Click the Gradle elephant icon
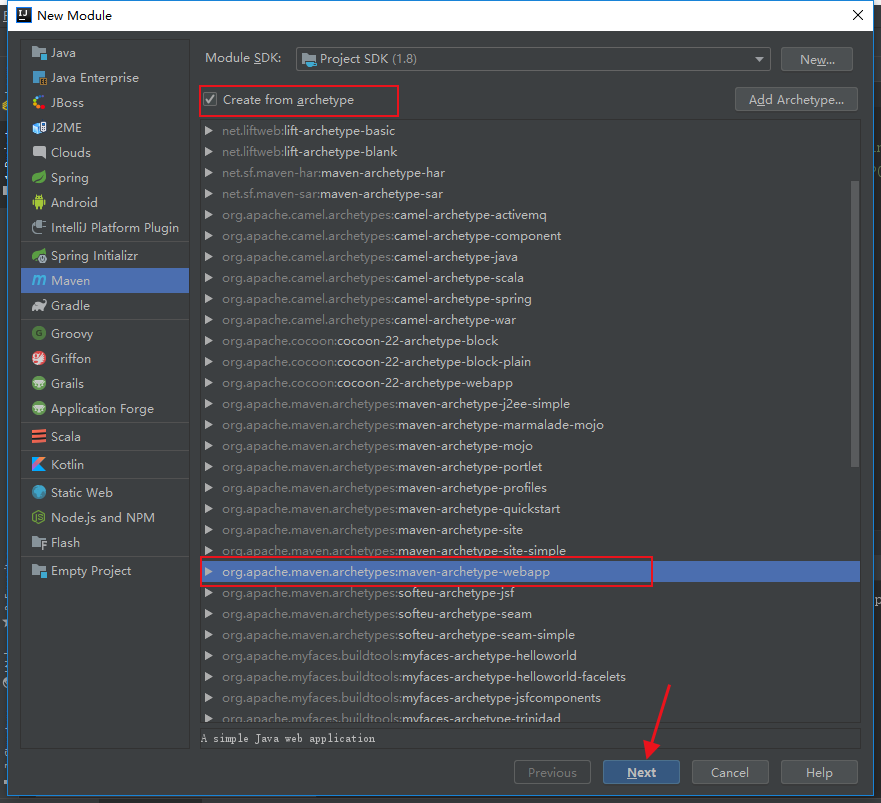 tap(39, 306)
